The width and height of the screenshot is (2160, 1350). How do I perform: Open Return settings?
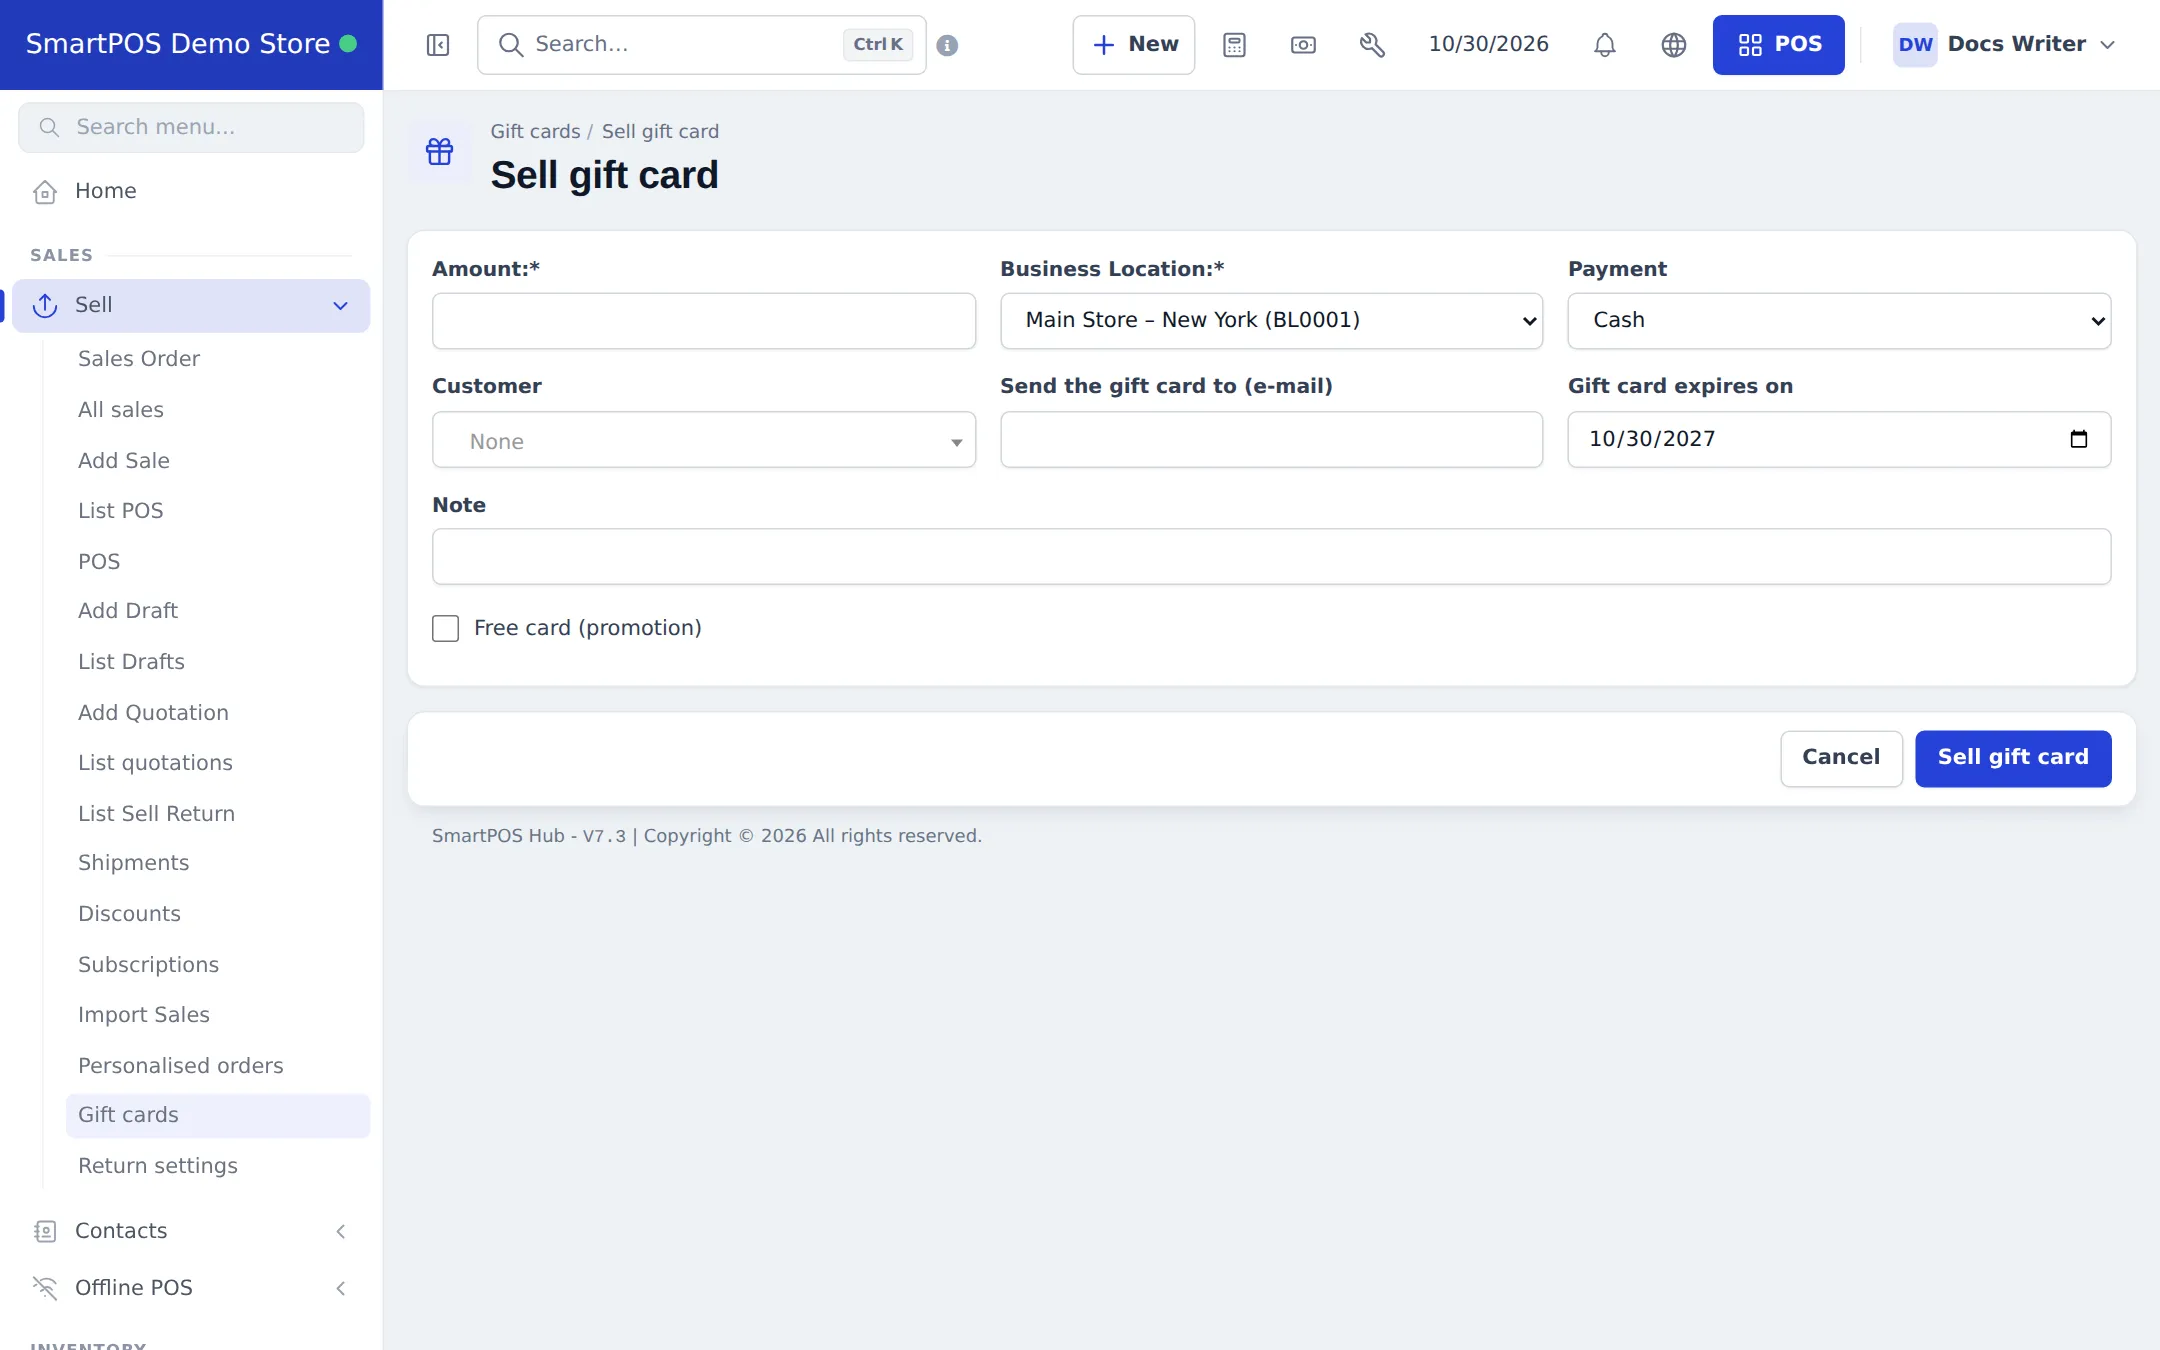click(157, 1166)
